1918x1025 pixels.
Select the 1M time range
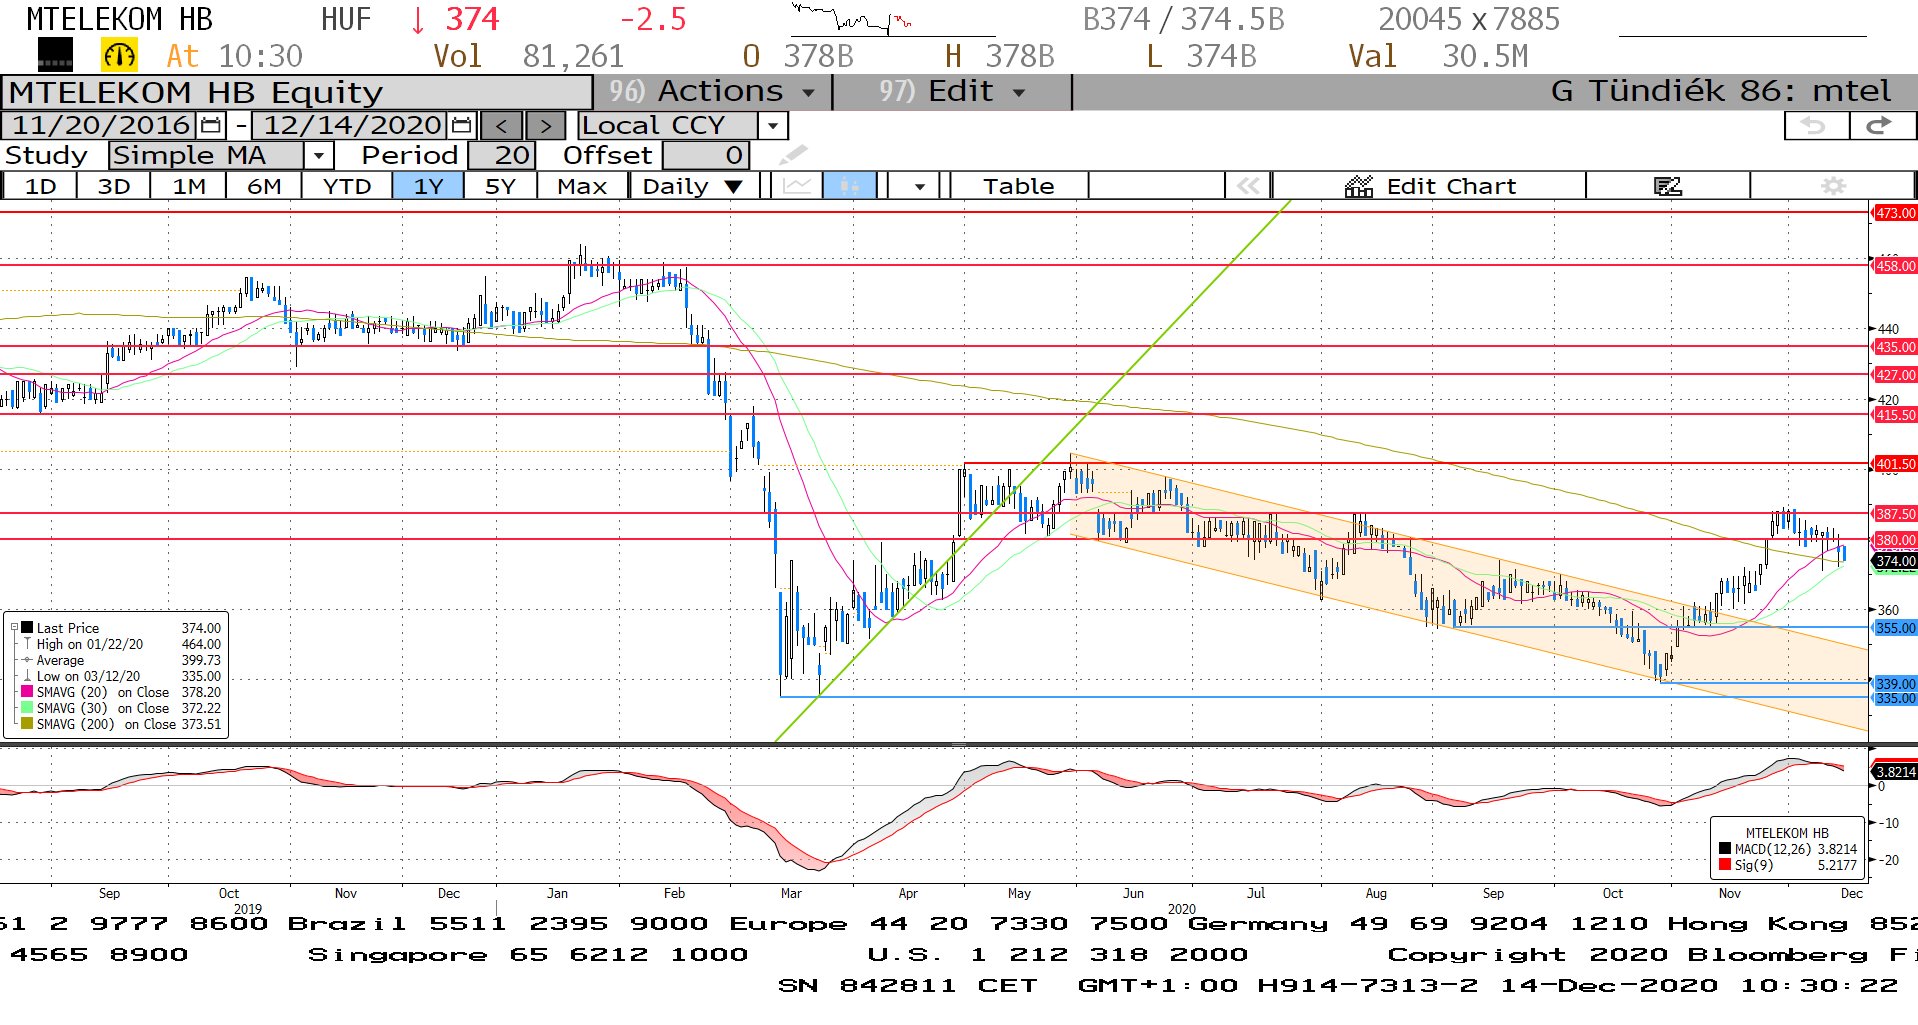[x=188, y=186]
